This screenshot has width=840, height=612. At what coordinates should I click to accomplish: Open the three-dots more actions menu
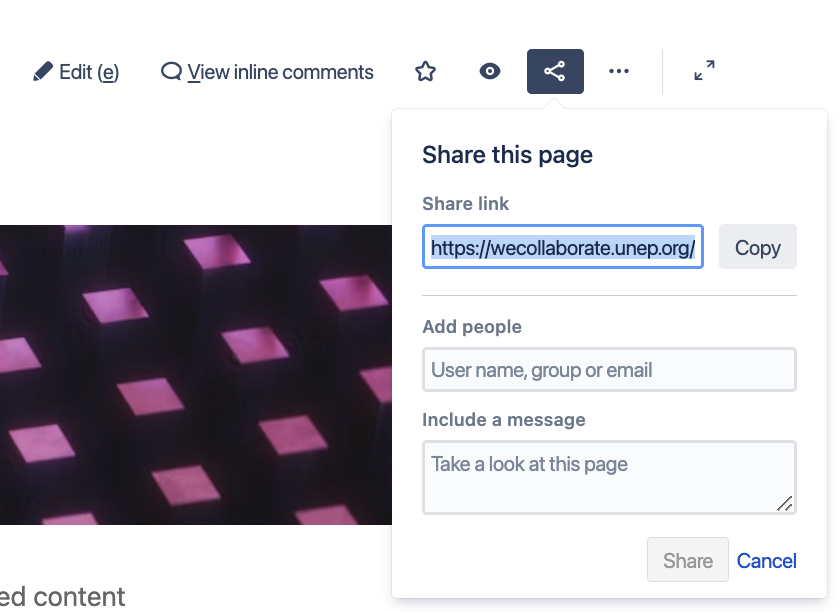coord(619,71)
